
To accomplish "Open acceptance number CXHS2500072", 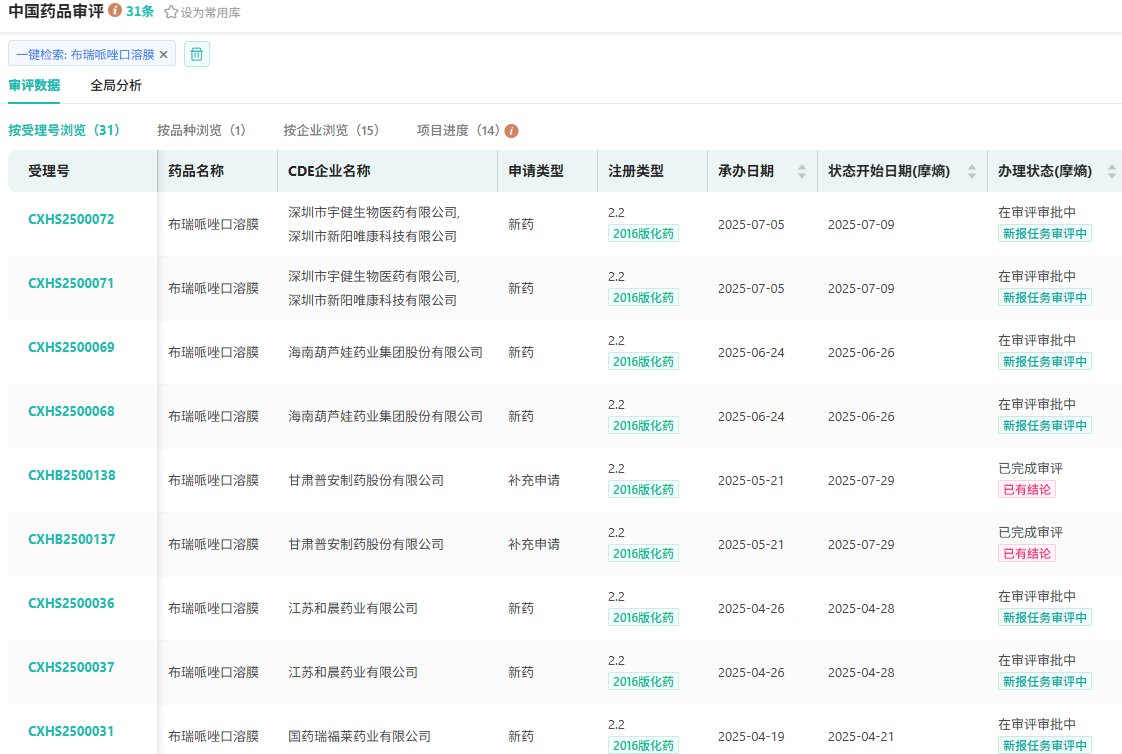I will [71, 219].
